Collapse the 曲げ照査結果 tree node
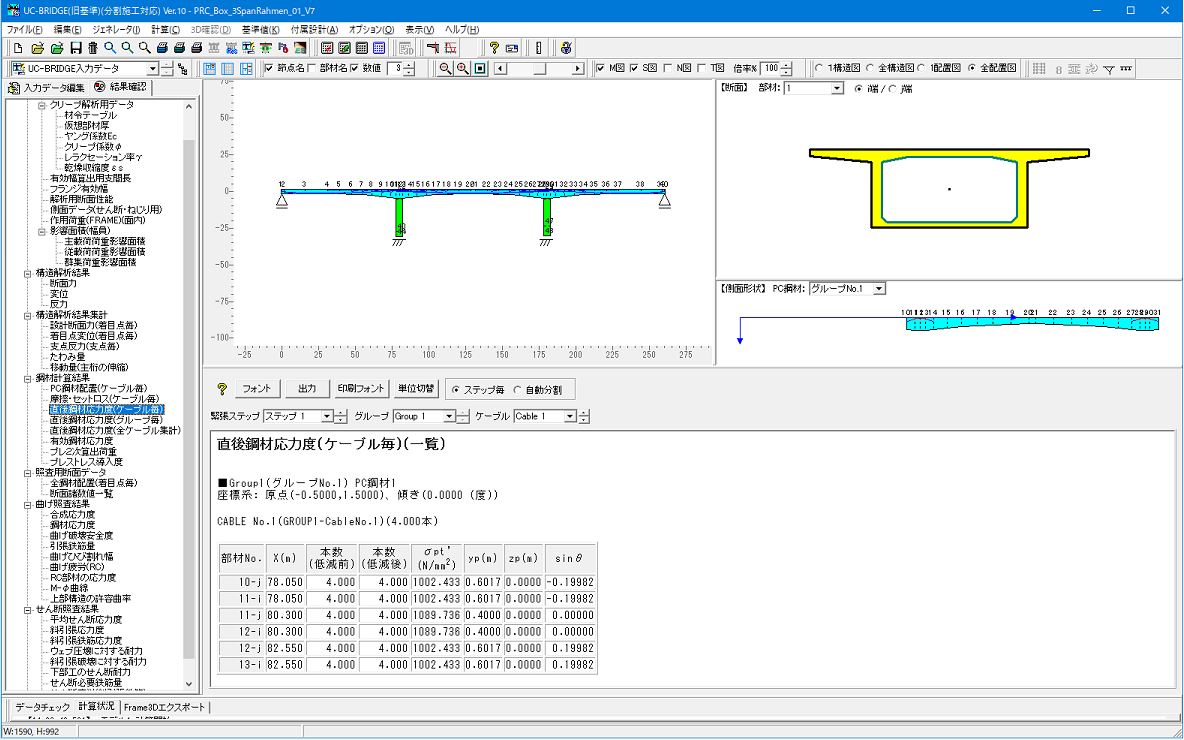Screen dimensions: 1184x740 pyautogui.click(x=28, y=504)
